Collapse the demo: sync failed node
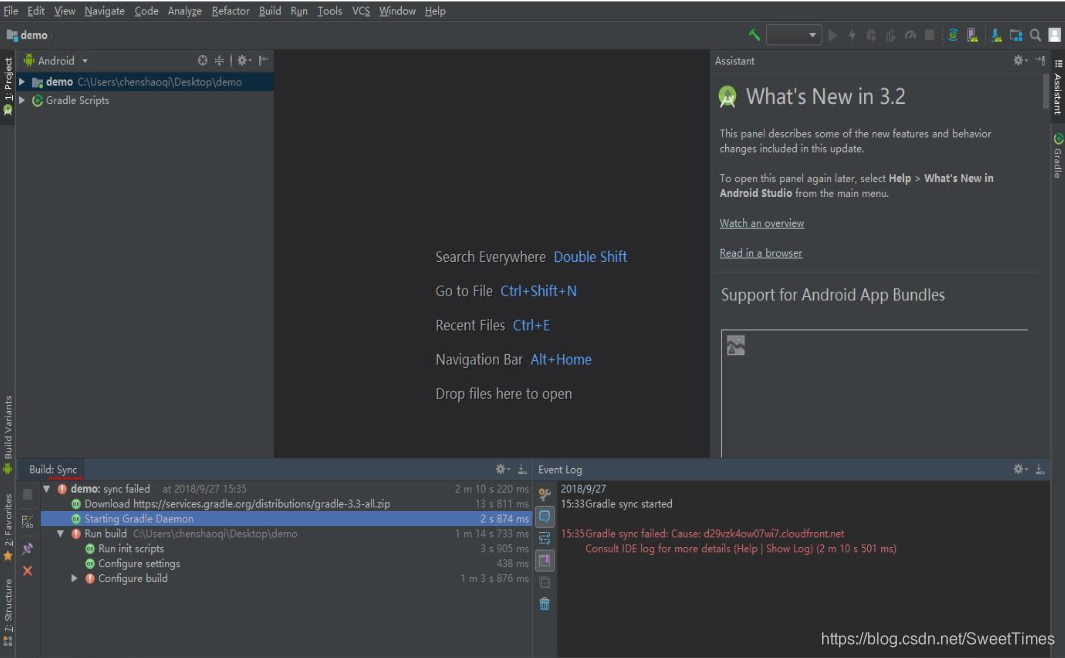Image resolution: width=1065 pixels, height=658 pixels. (46, 489)
